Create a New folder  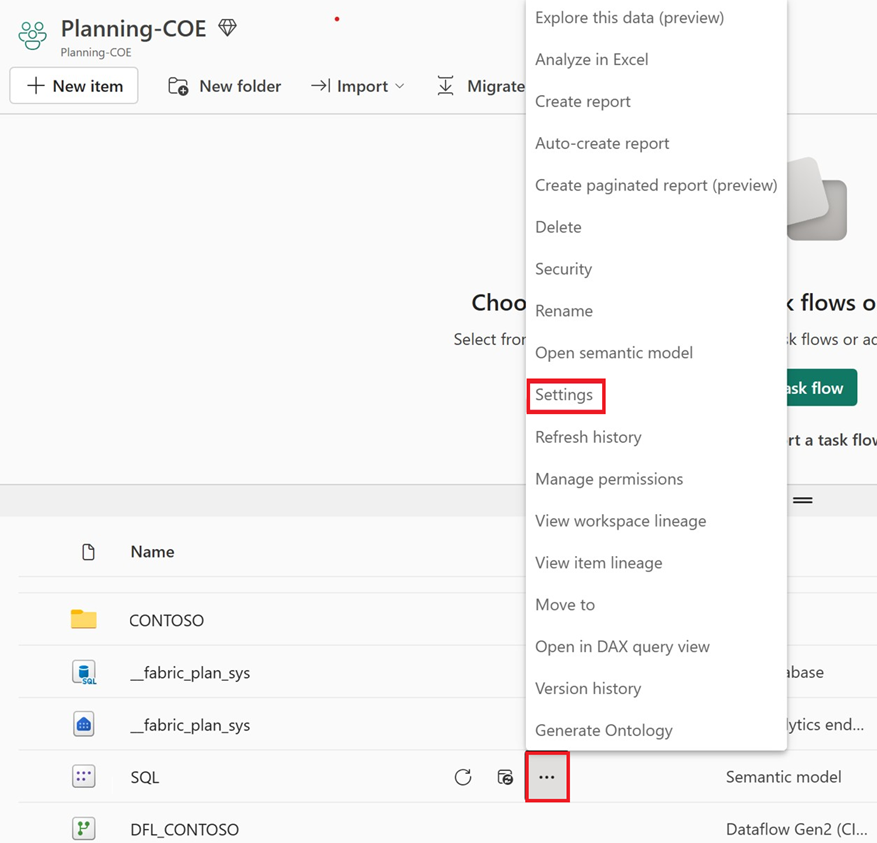click(x=224, y=86)
